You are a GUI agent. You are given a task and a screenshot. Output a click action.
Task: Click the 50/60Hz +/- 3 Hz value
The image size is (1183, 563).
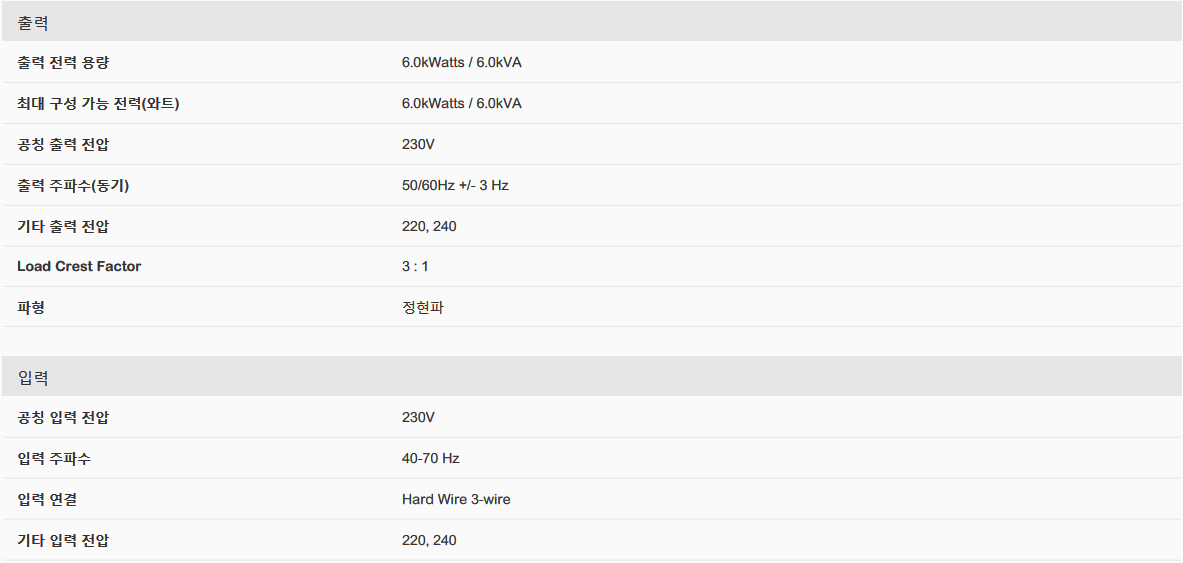click(x=455, y=185)
